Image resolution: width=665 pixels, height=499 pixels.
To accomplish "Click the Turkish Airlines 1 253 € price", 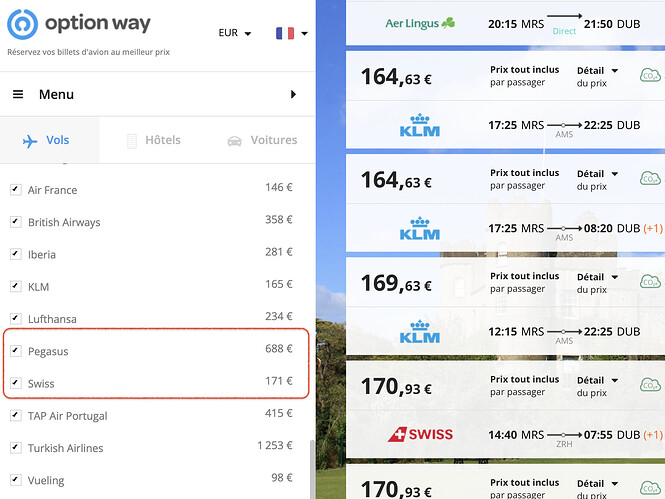I will [275, 446].
